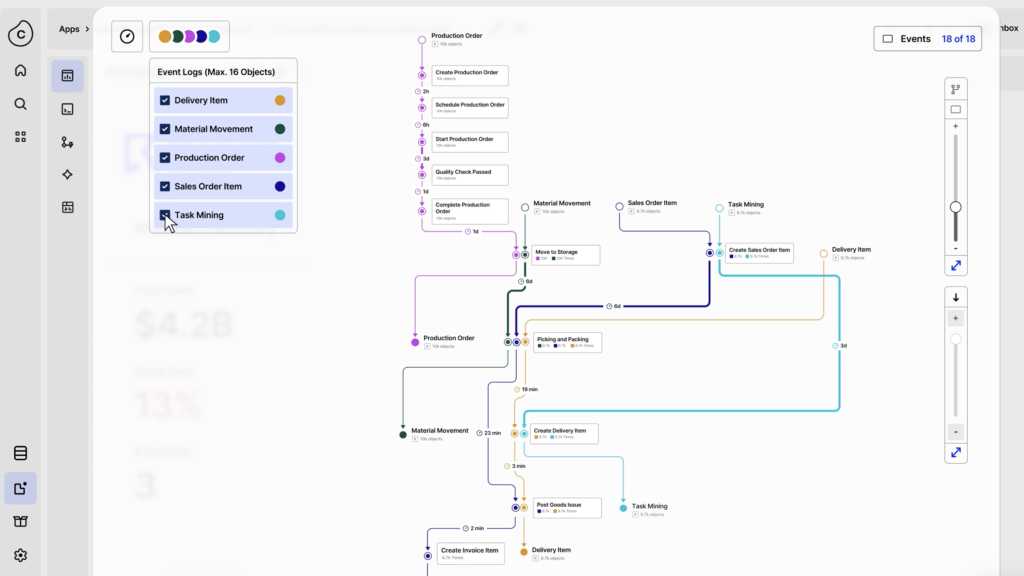Open the branch flow icon in second sidebar
This screenshot has height=576, width=1024.
67,142
